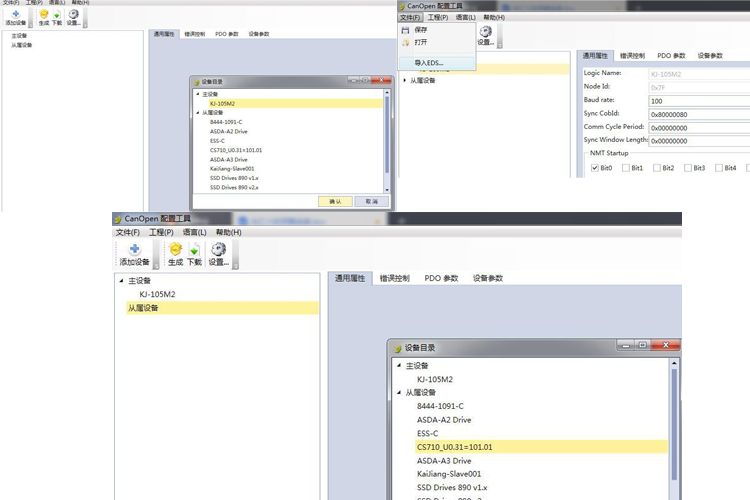Select highlighted CS710_U0.31=101.01 device entry

541,447
